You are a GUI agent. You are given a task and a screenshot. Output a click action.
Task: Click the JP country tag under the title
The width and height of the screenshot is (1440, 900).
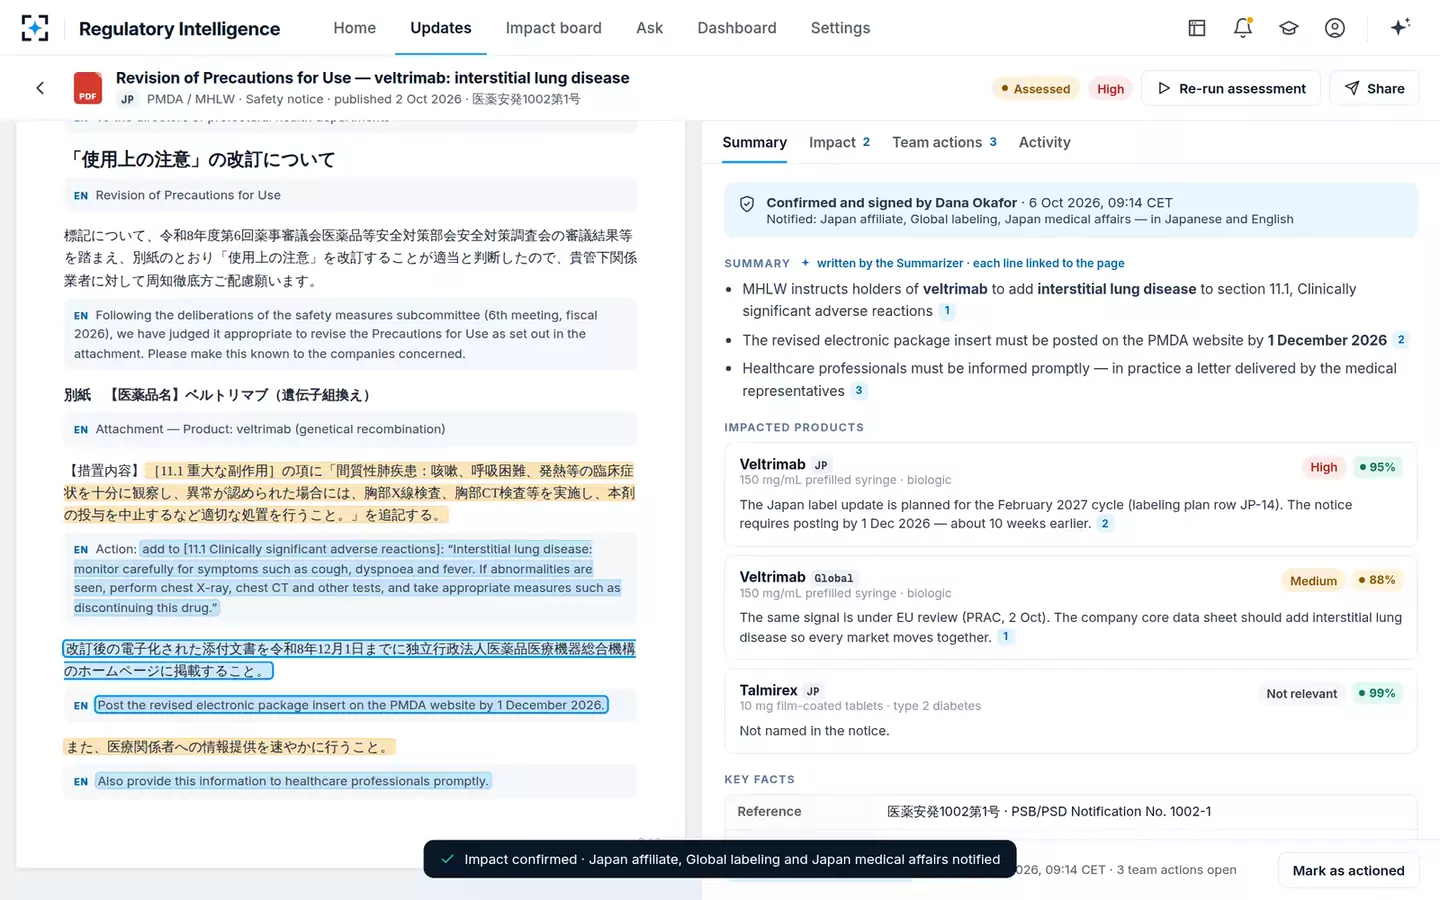(x=127, y=99)
